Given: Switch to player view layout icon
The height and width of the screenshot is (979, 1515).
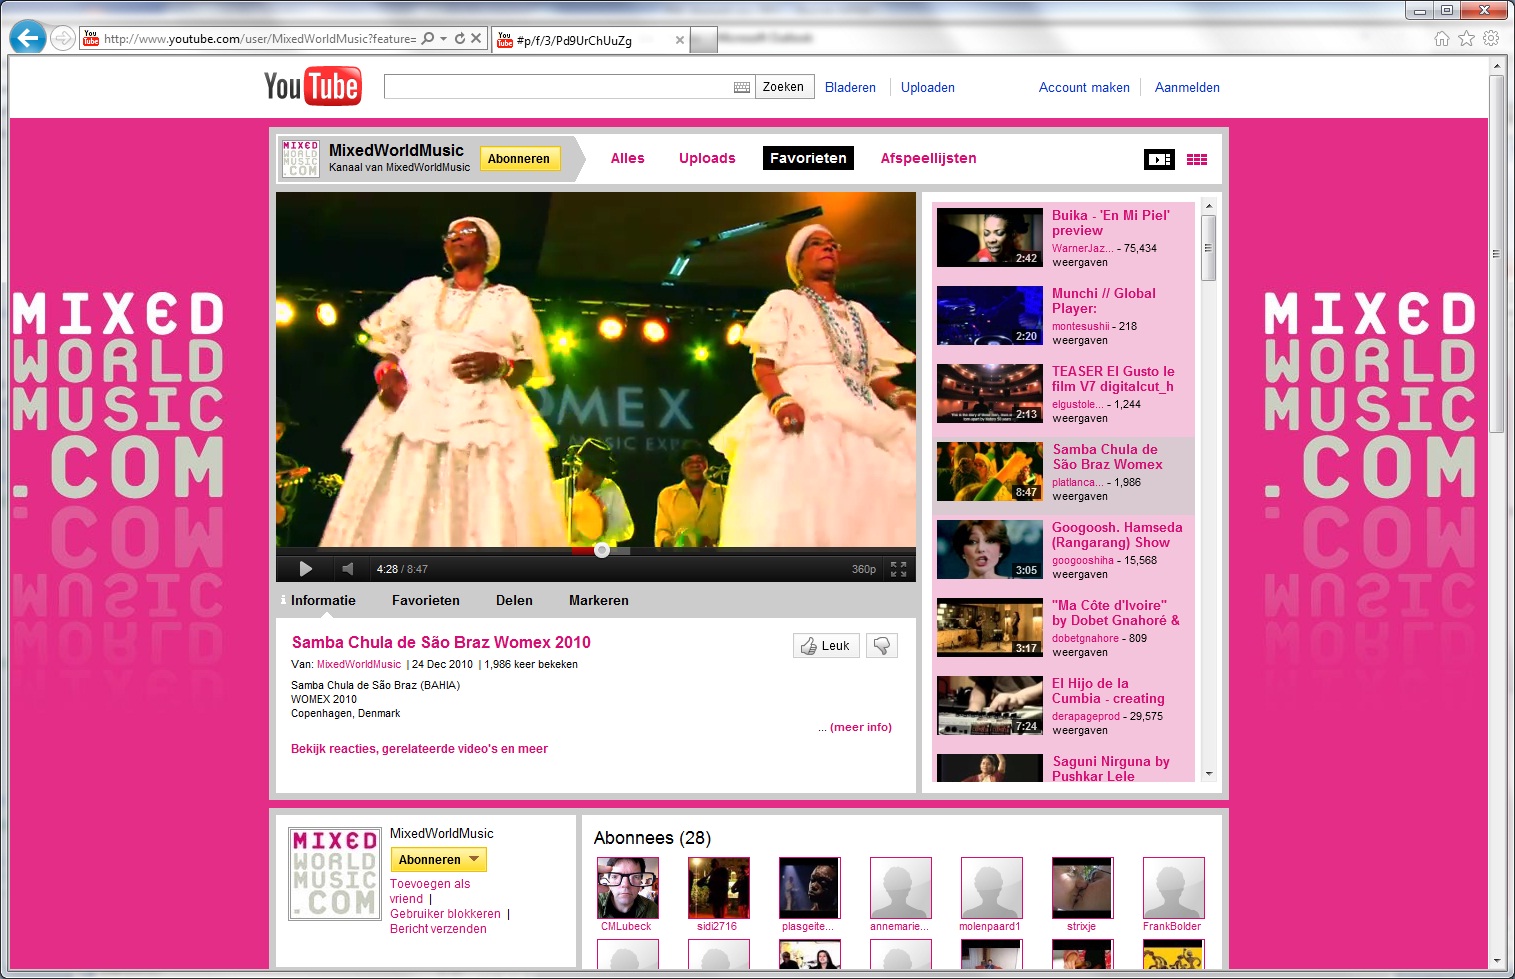Looking at the screenshot, I should pos(1159,159).
